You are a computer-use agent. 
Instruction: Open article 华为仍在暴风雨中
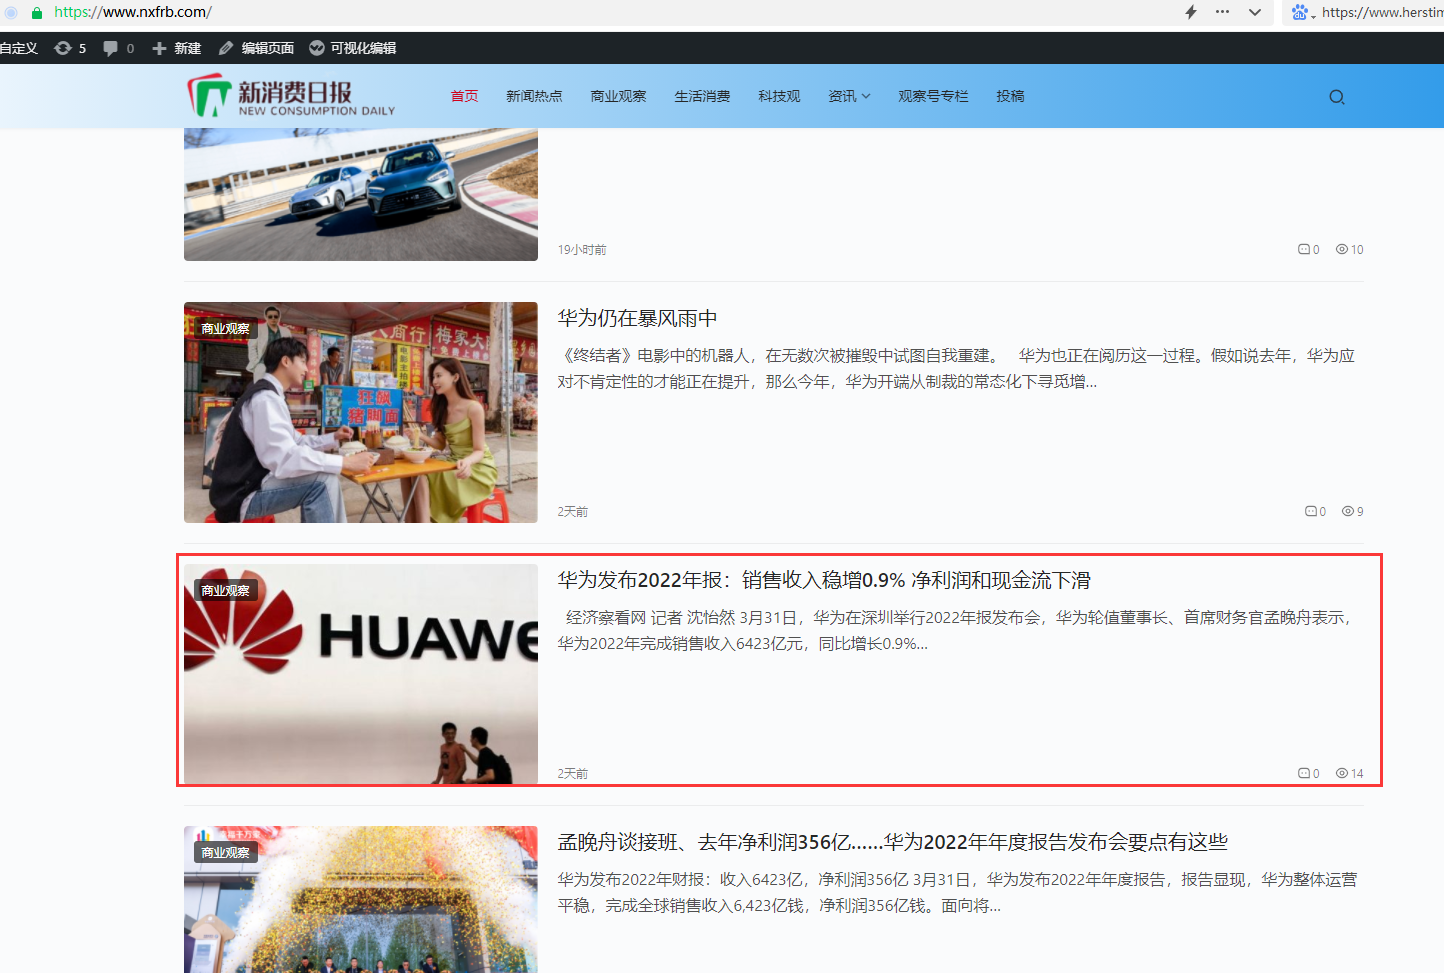(637, 318)
